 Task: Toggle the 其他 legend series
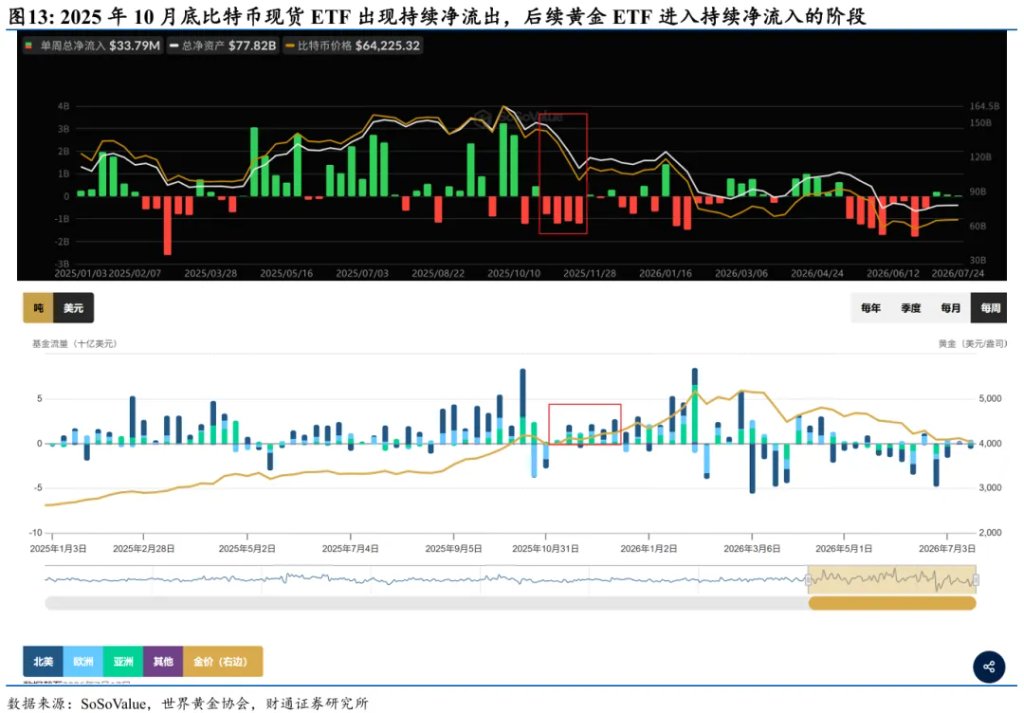coord(163,661)
